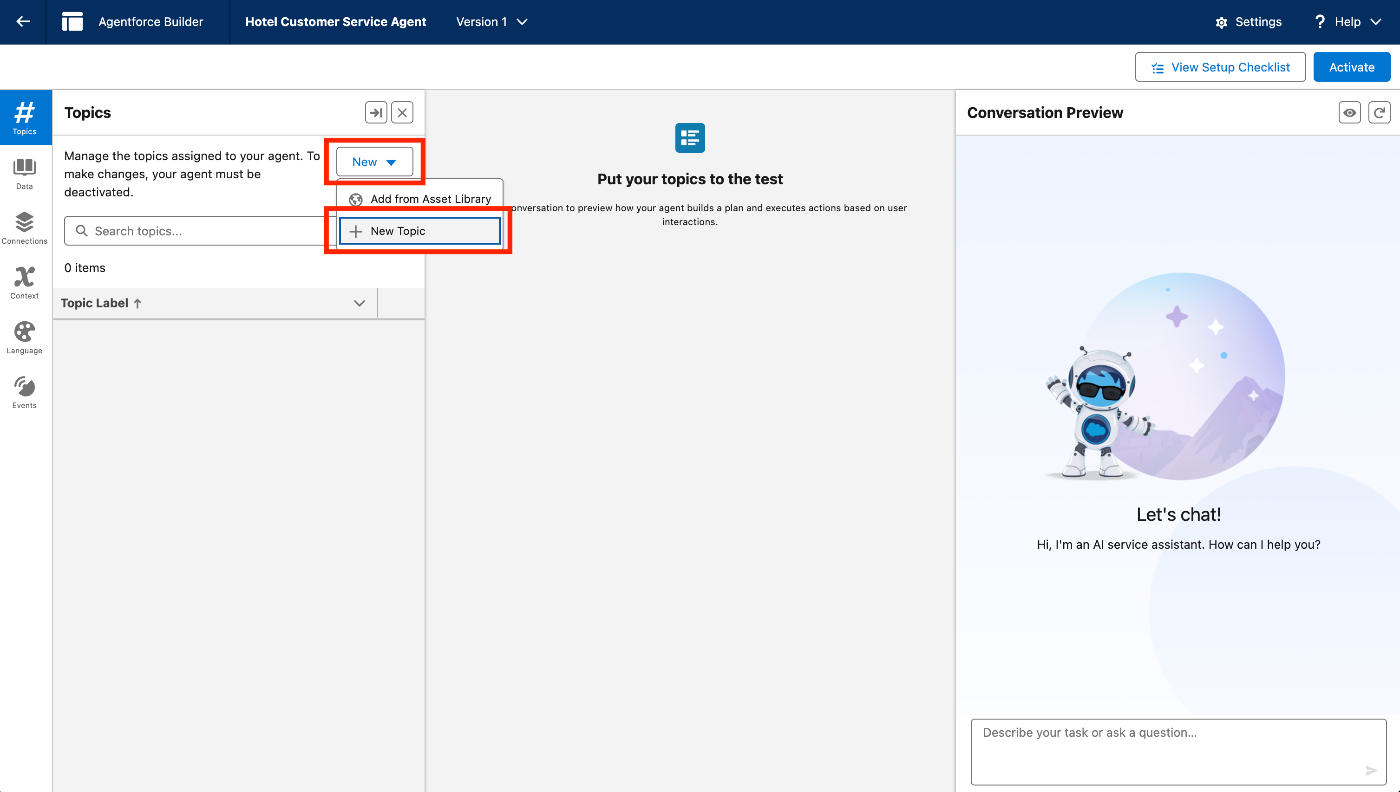Click the chat message input box

(1178, 752)
